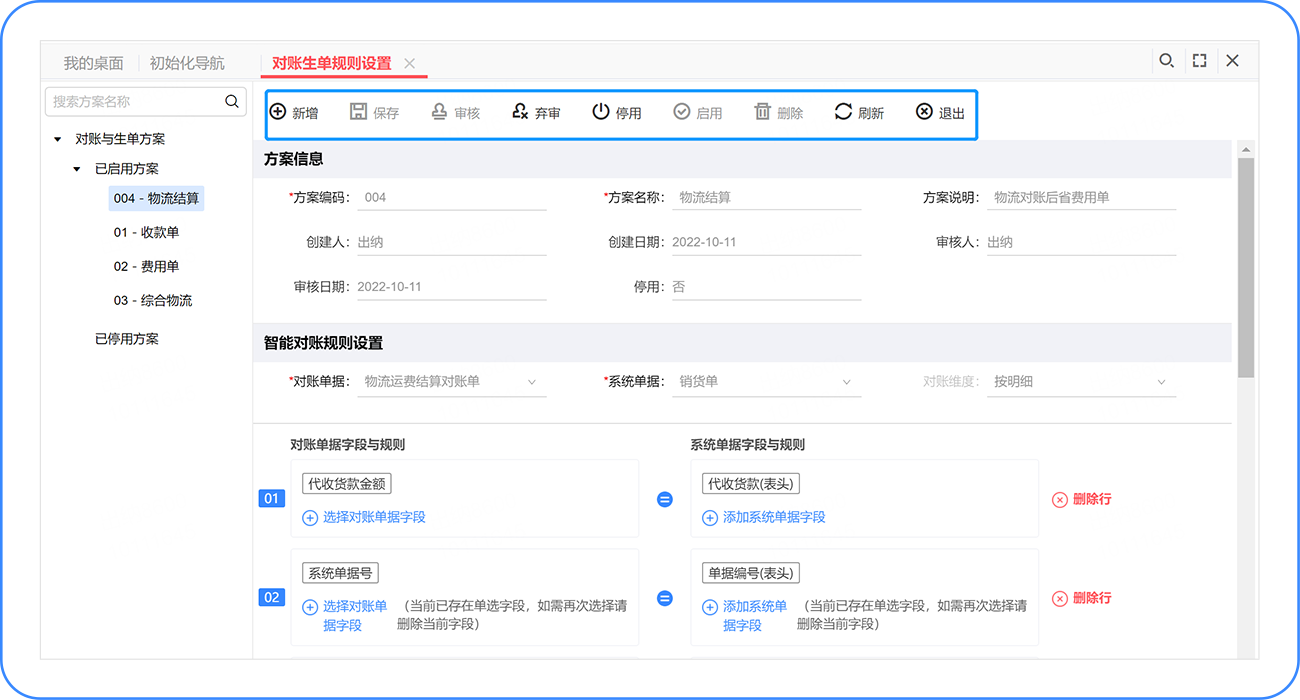Click 删除行 for rule row 01
Screen dimensions: 1300x700
point(1081,499)
